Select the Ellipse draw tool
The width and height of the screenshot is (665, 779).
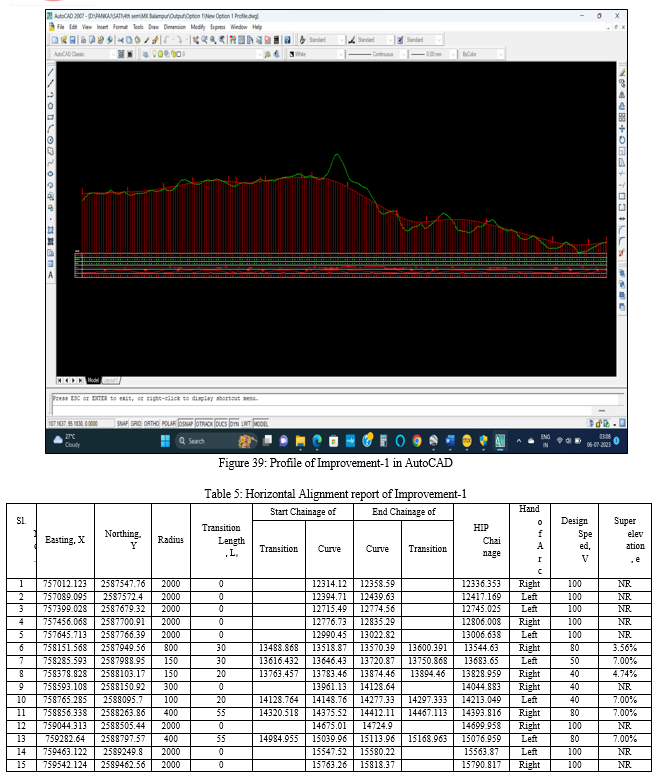click(51, 174)
